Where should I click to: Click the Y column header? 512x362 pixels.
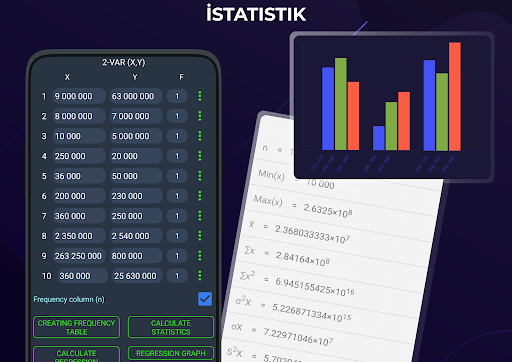pyautogui.click(x=135, y=77)
